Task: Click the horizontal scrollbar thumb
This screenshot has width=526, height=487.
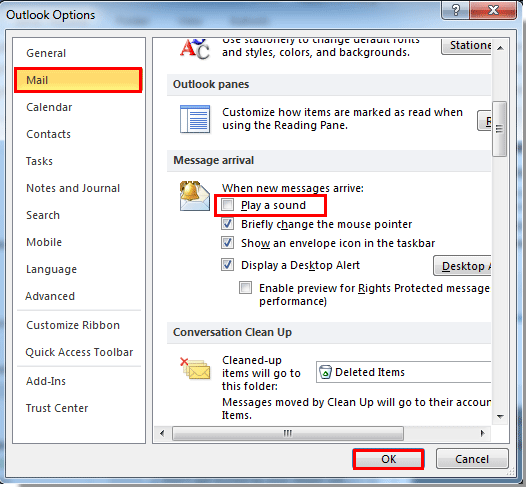Action: (x=288, y=433)
